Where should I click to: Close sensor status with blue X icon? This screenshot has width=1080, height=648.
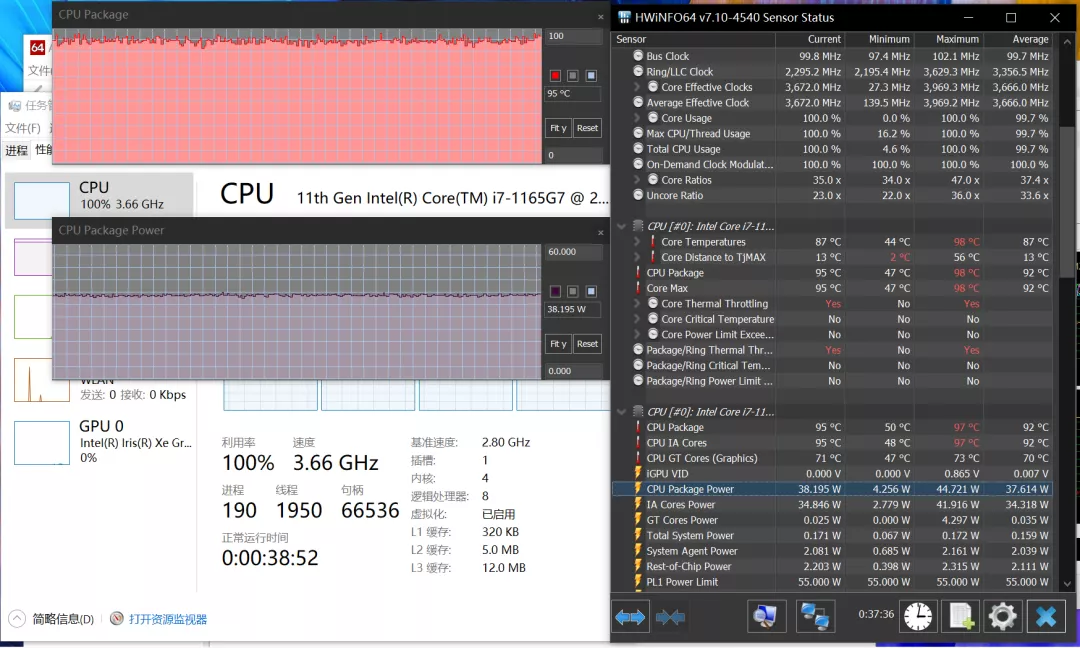pos(1046,616)
